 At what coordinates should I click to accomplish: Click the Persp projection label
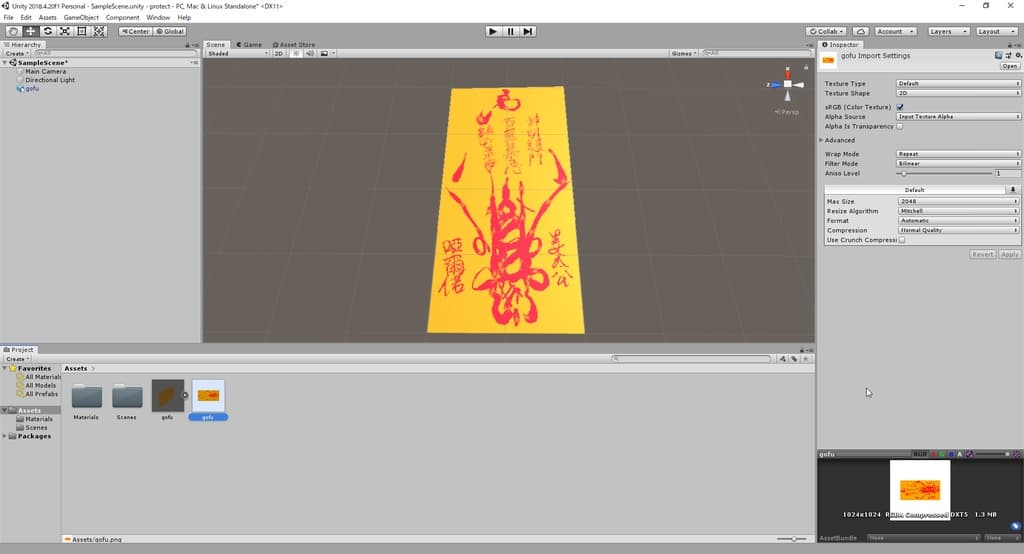point(787,112)
